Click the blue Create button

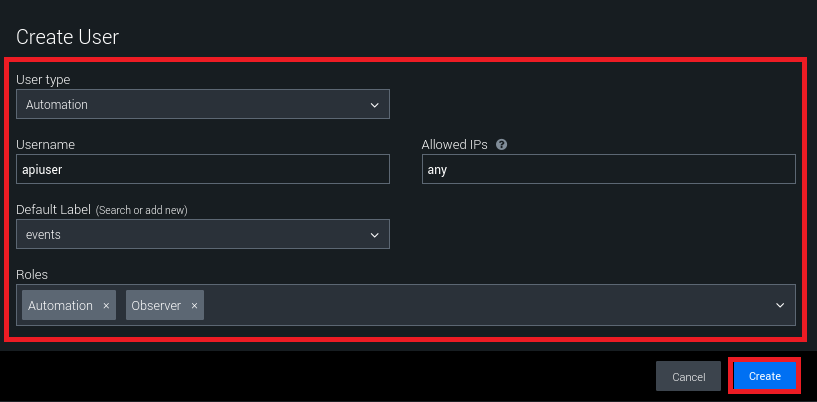coord(764,376)
